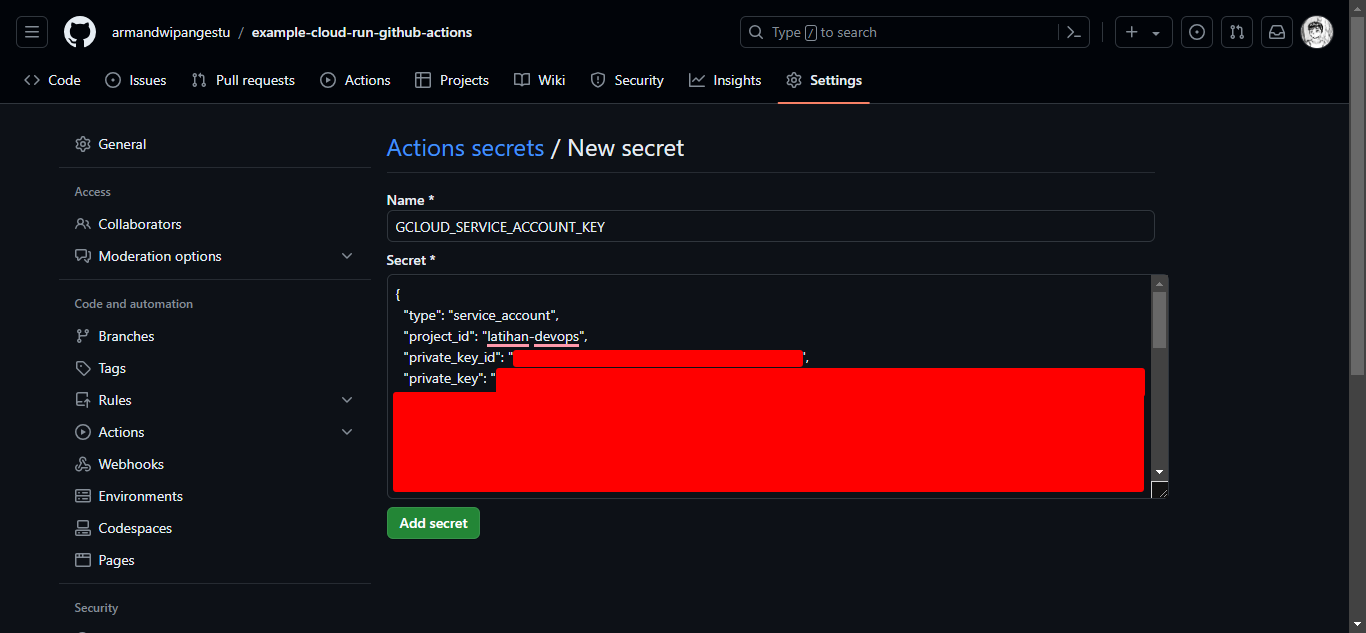Open your profile avatar menu

[1317, 31]
